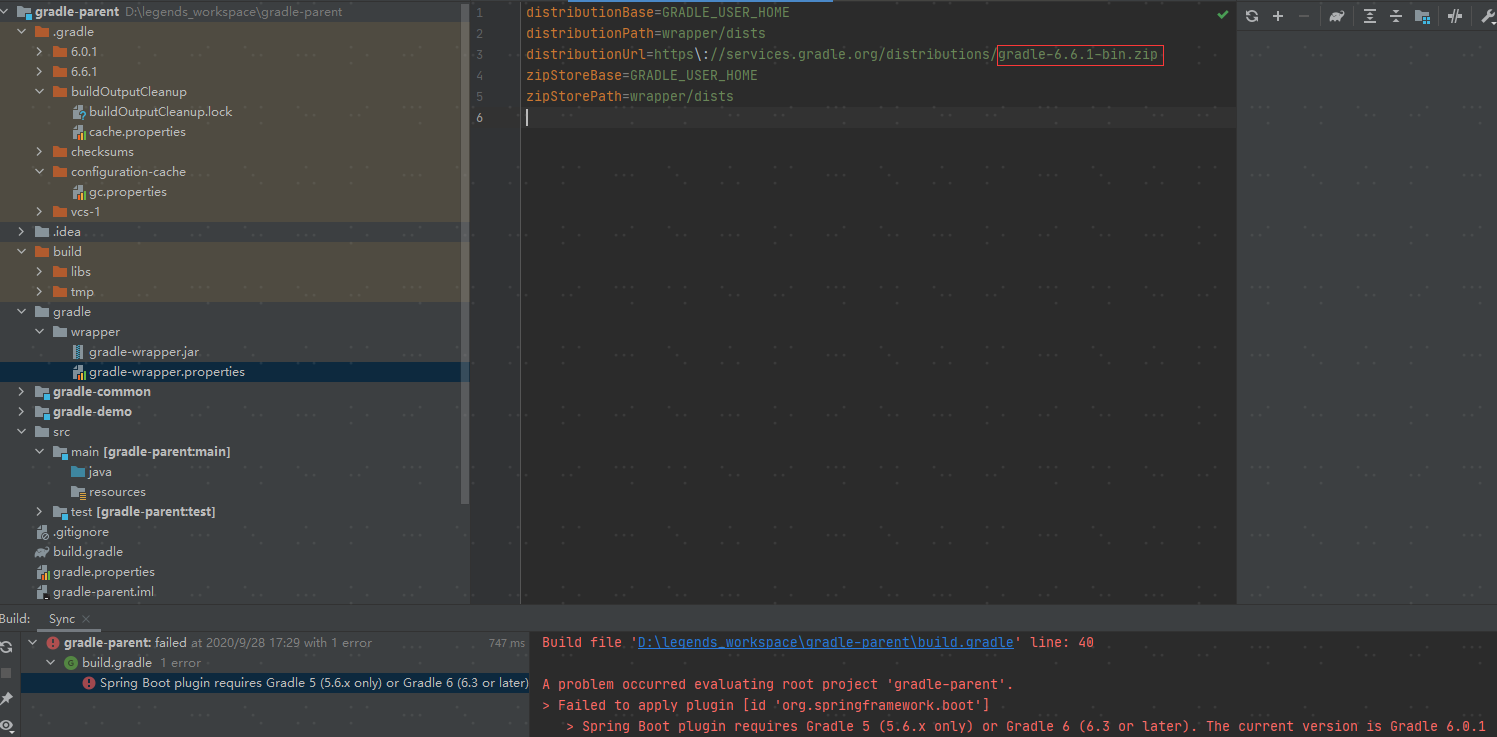The height and width of the screenshot is (737, 1497).
Task: Expand the 6.0.1 folder
Action: [39, 52]
